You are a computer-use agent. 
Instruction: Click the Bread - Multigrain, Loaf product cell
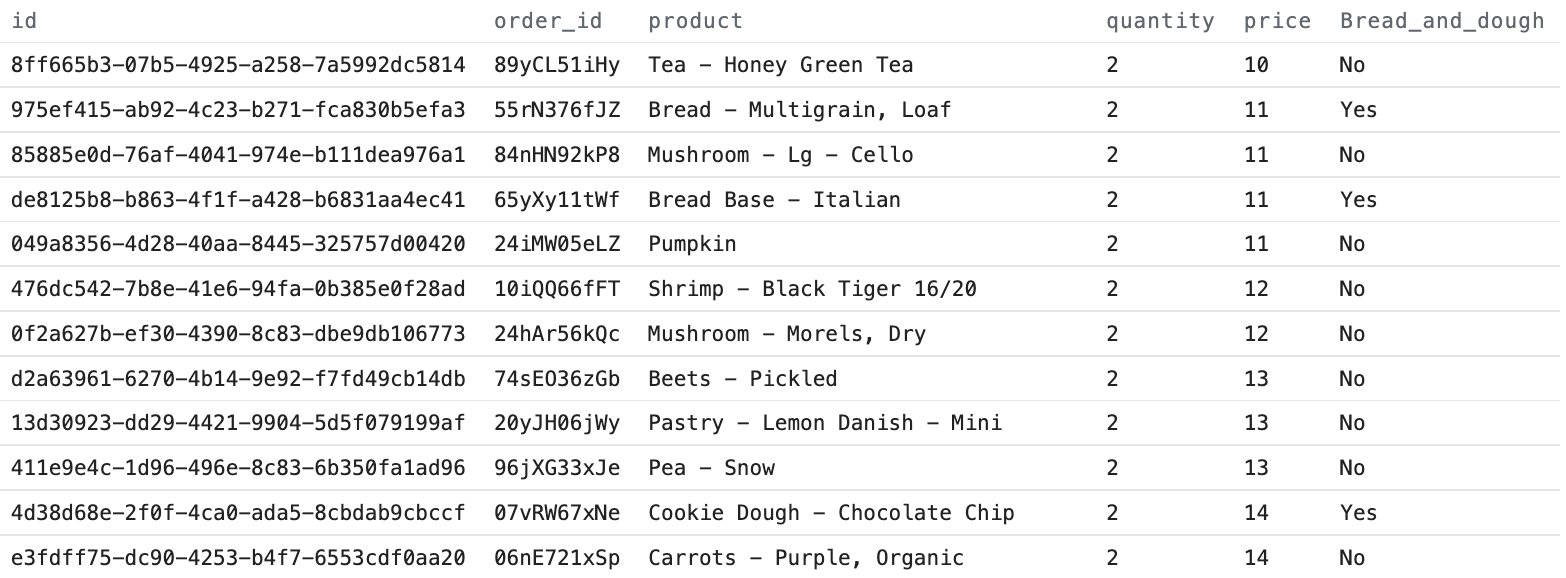(799, 111)
